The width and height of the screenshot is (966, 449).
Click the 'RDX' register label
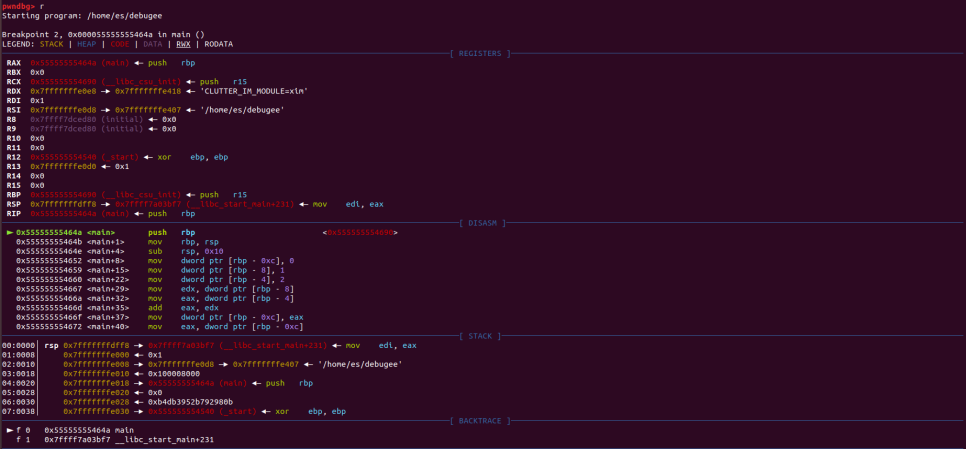coord(14,91)
